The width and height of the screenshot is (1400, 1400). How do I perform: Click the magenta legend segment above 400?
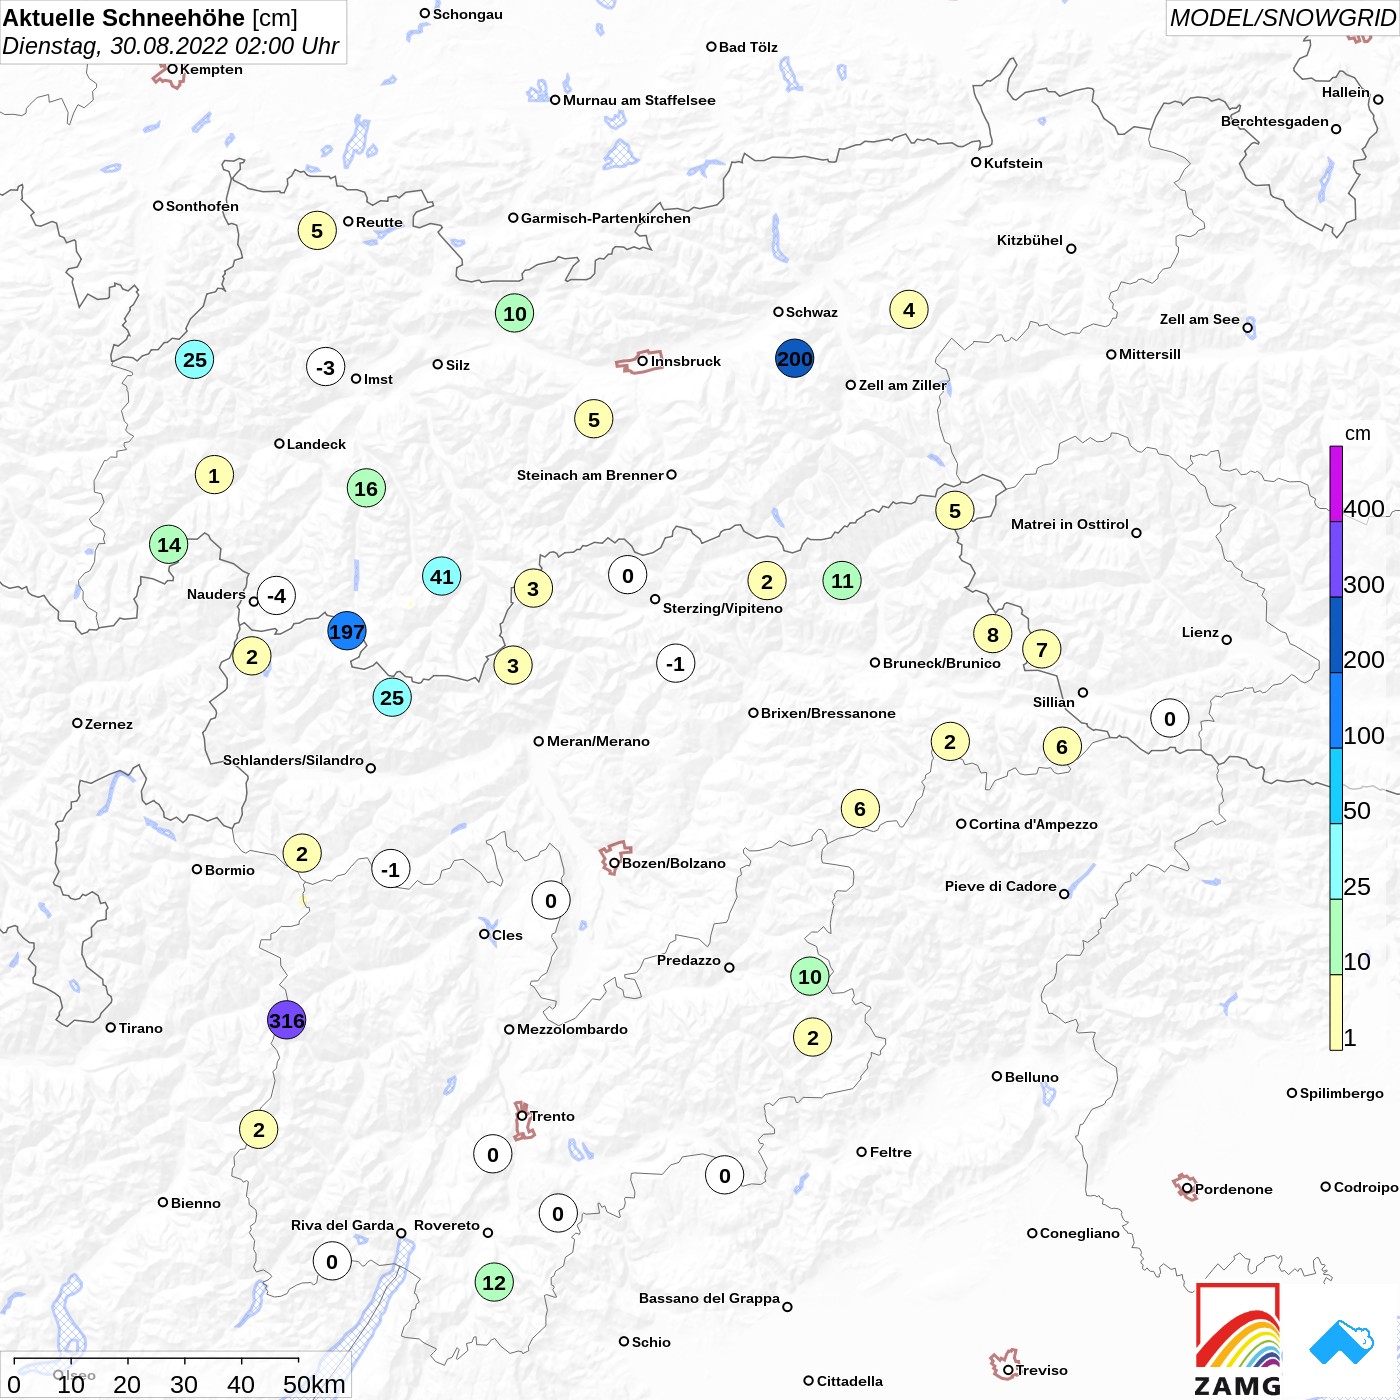coord(1336,484)
